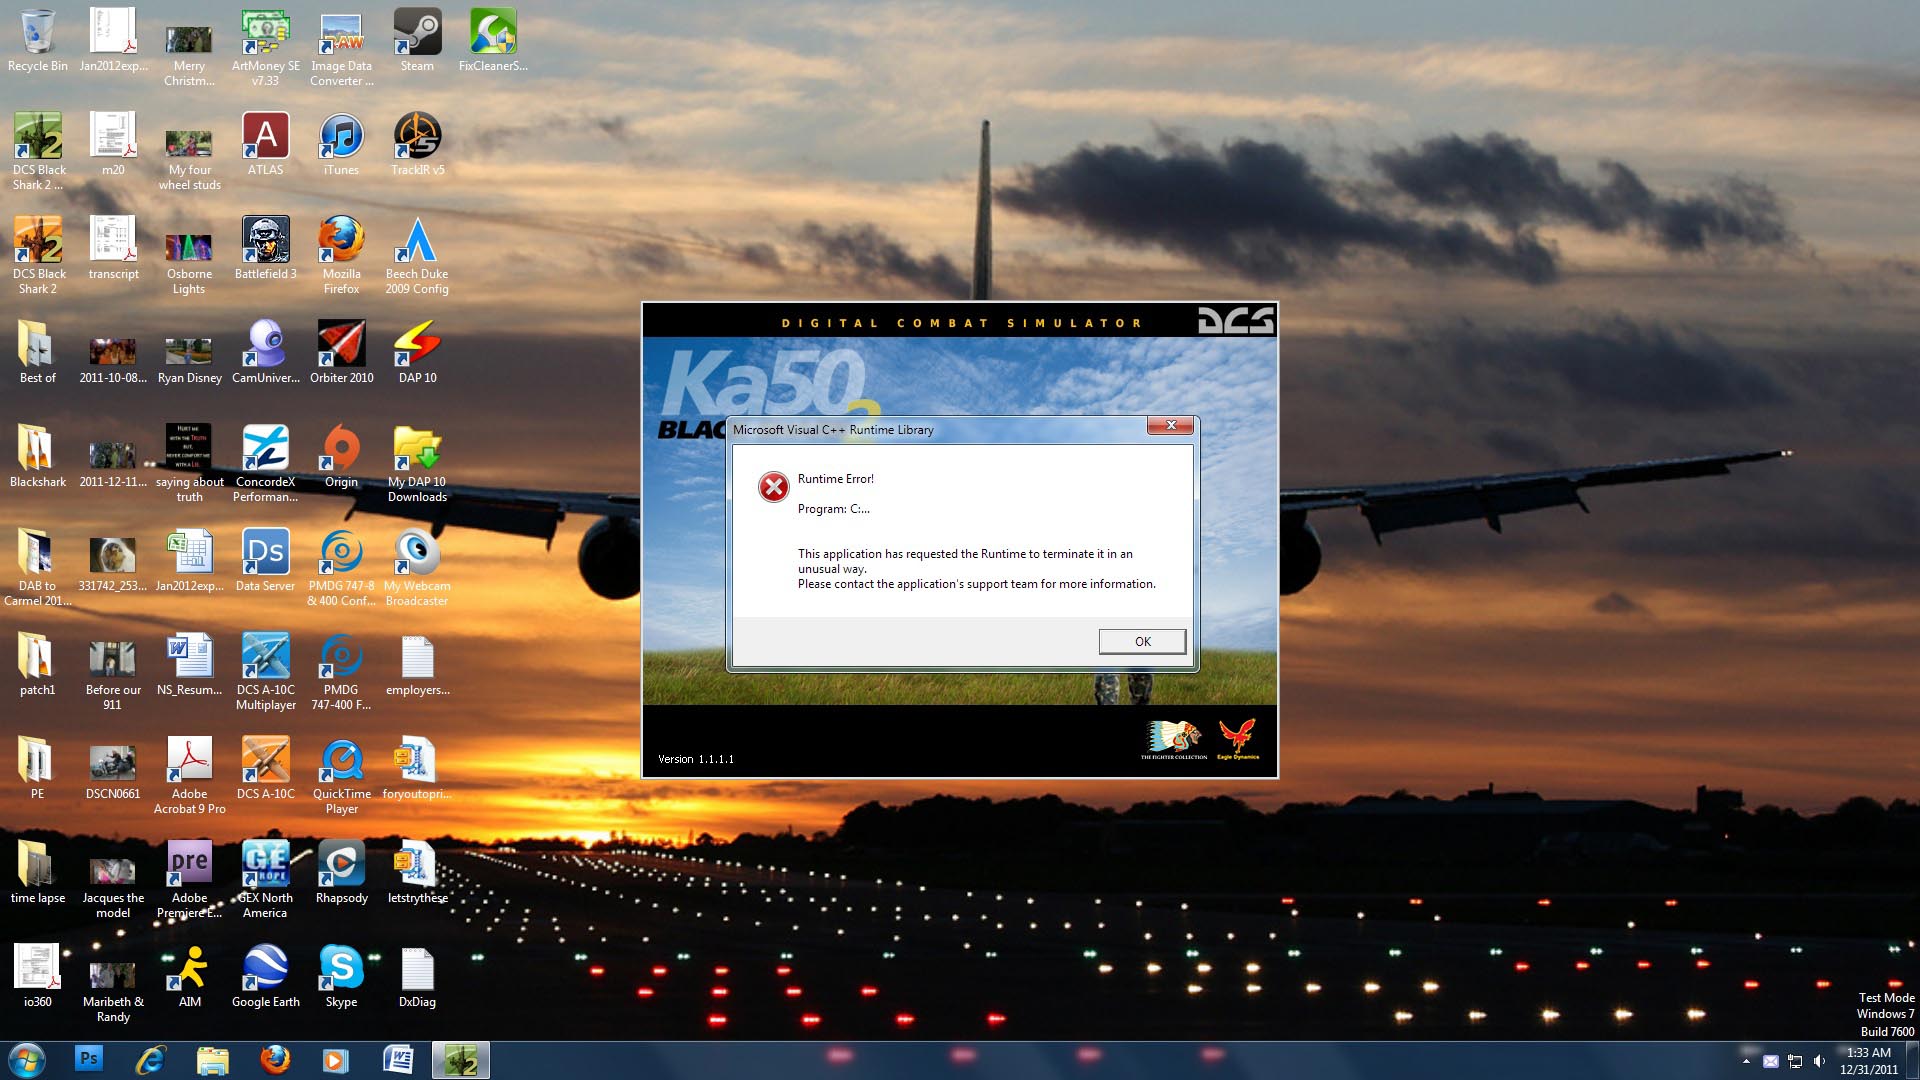
Task: Select the DSCN0661 photo thumbnail
Action: pos(113,768)
